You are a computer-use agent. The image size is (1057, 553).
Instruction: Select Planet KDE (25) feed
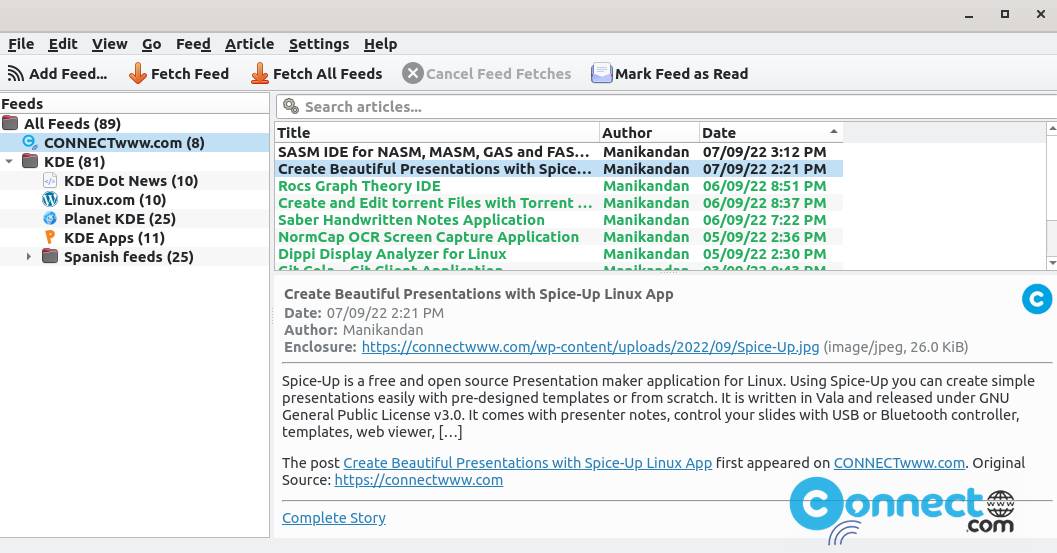(x=119, y=219)
